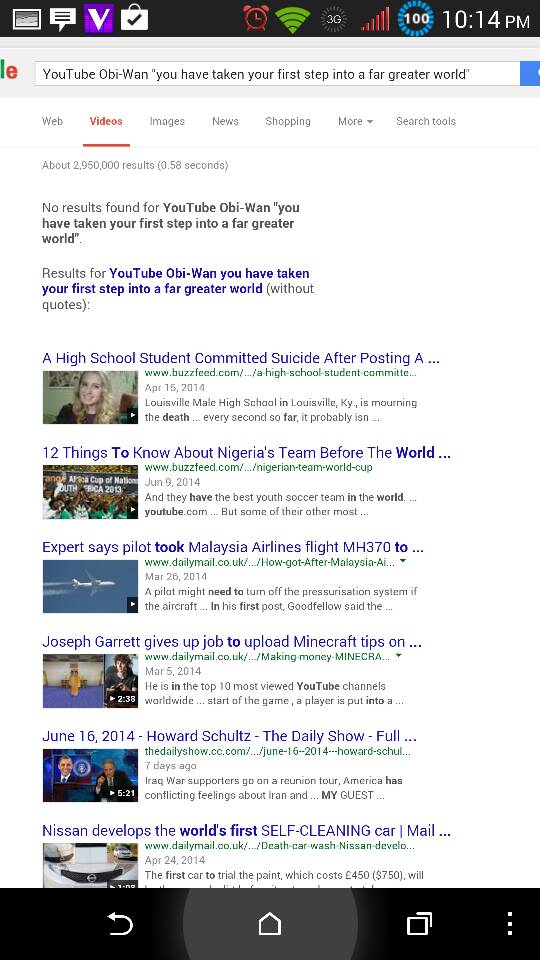Click the blue search button

[530, 74]
